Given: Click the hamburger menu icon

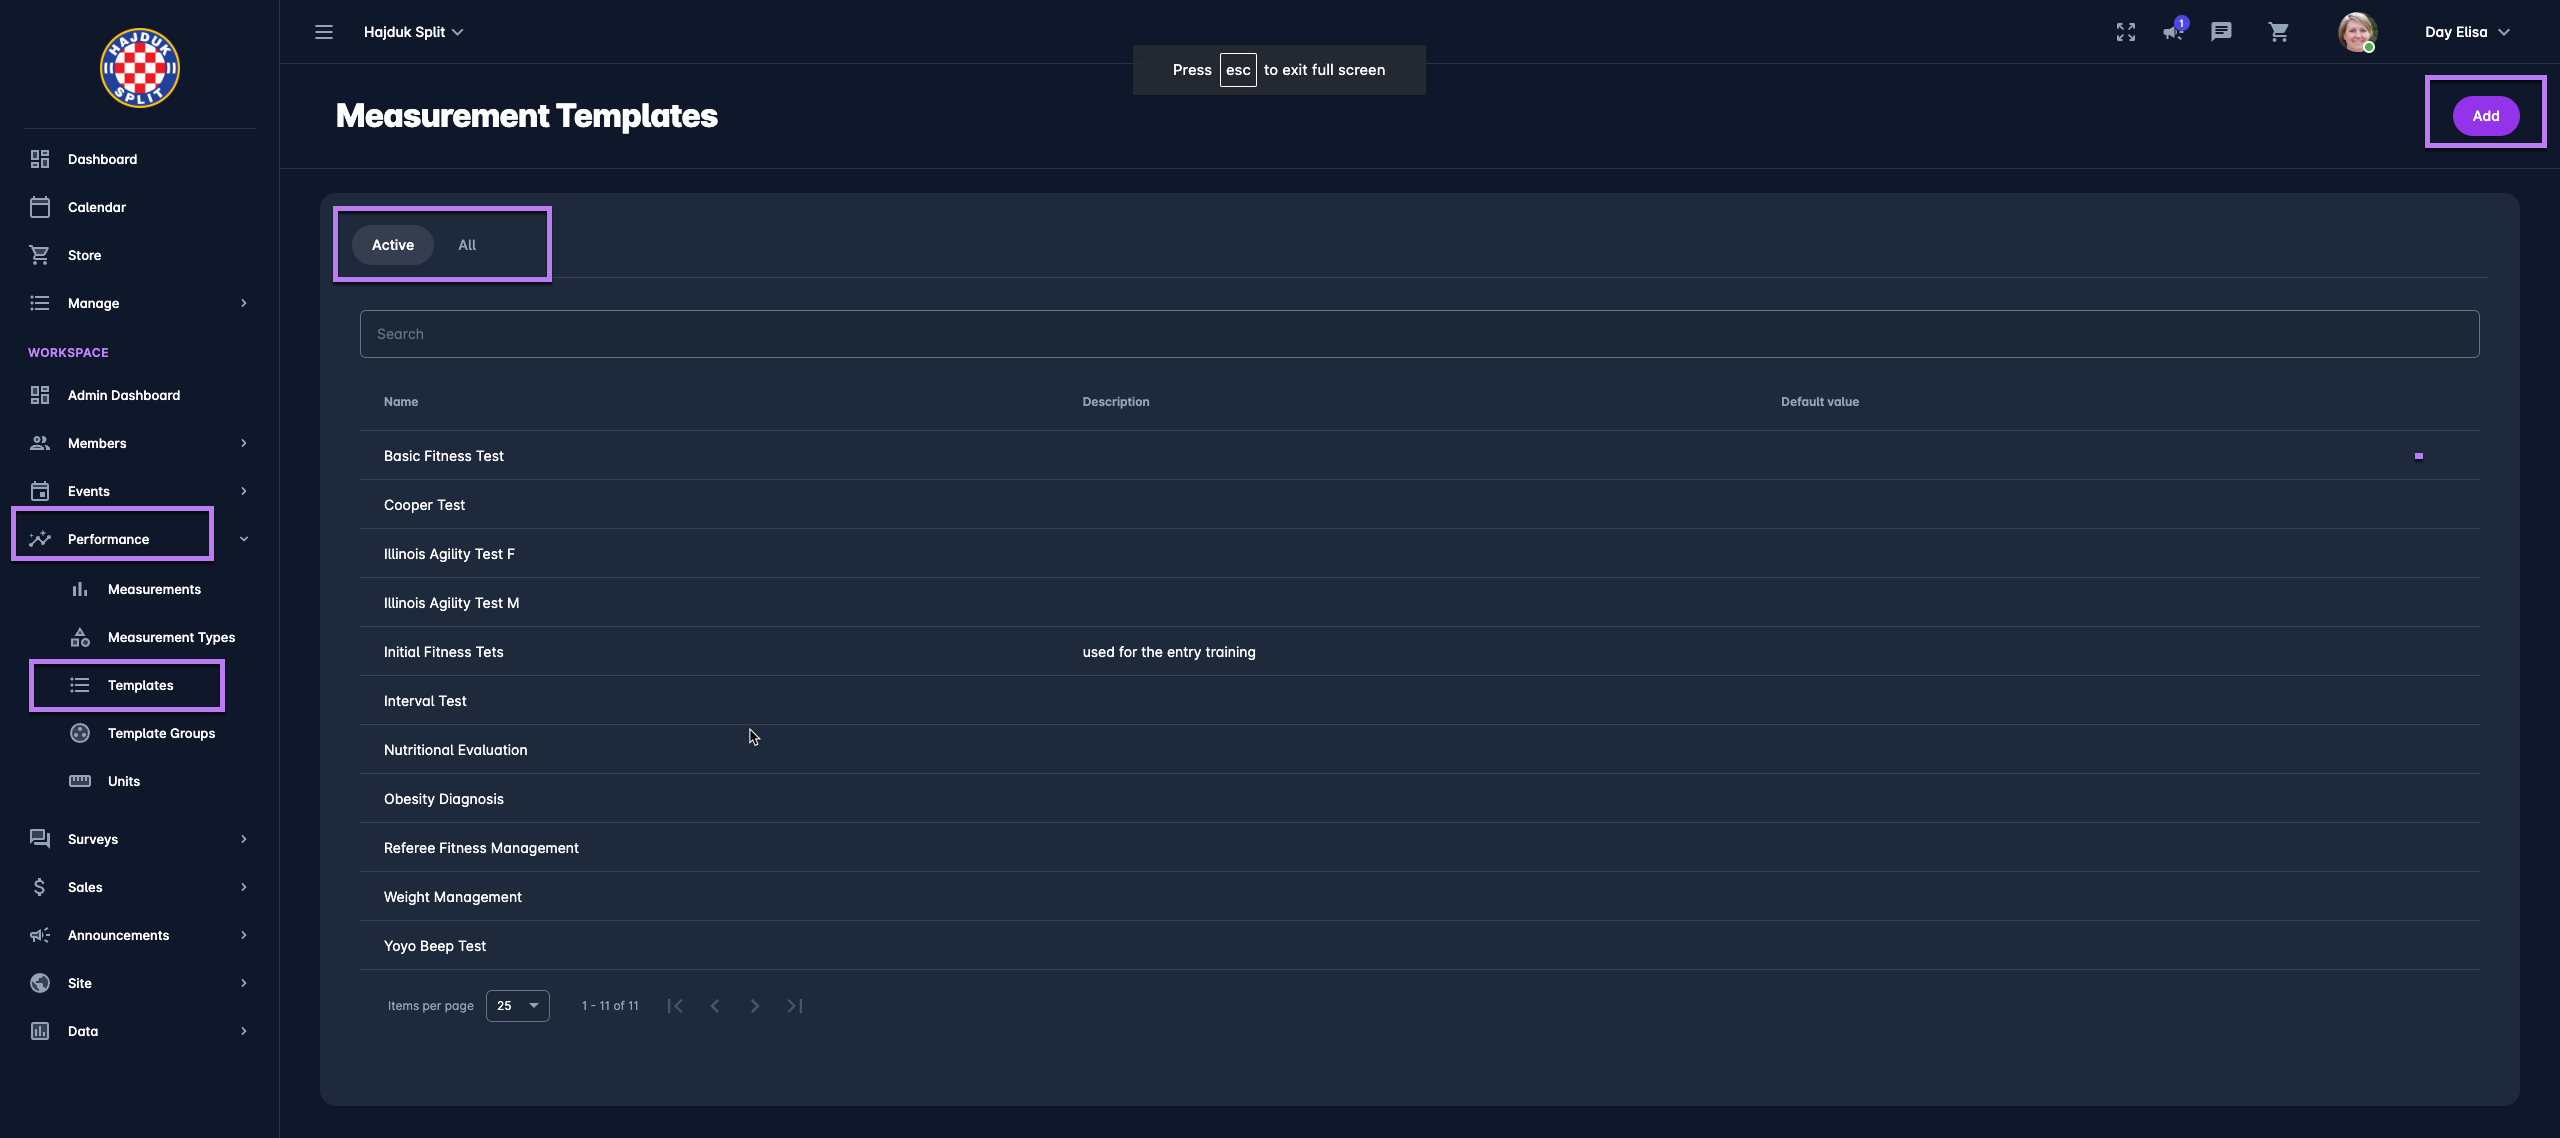Looking at the screenshot, I should point(323,32).
